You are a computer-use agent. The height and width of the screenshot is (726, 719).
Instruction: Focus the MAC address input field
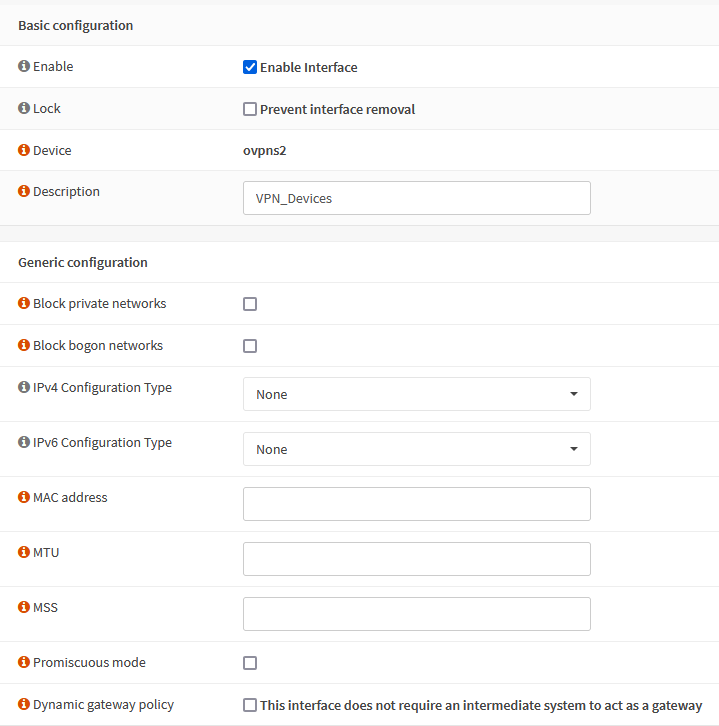[417, 504]
